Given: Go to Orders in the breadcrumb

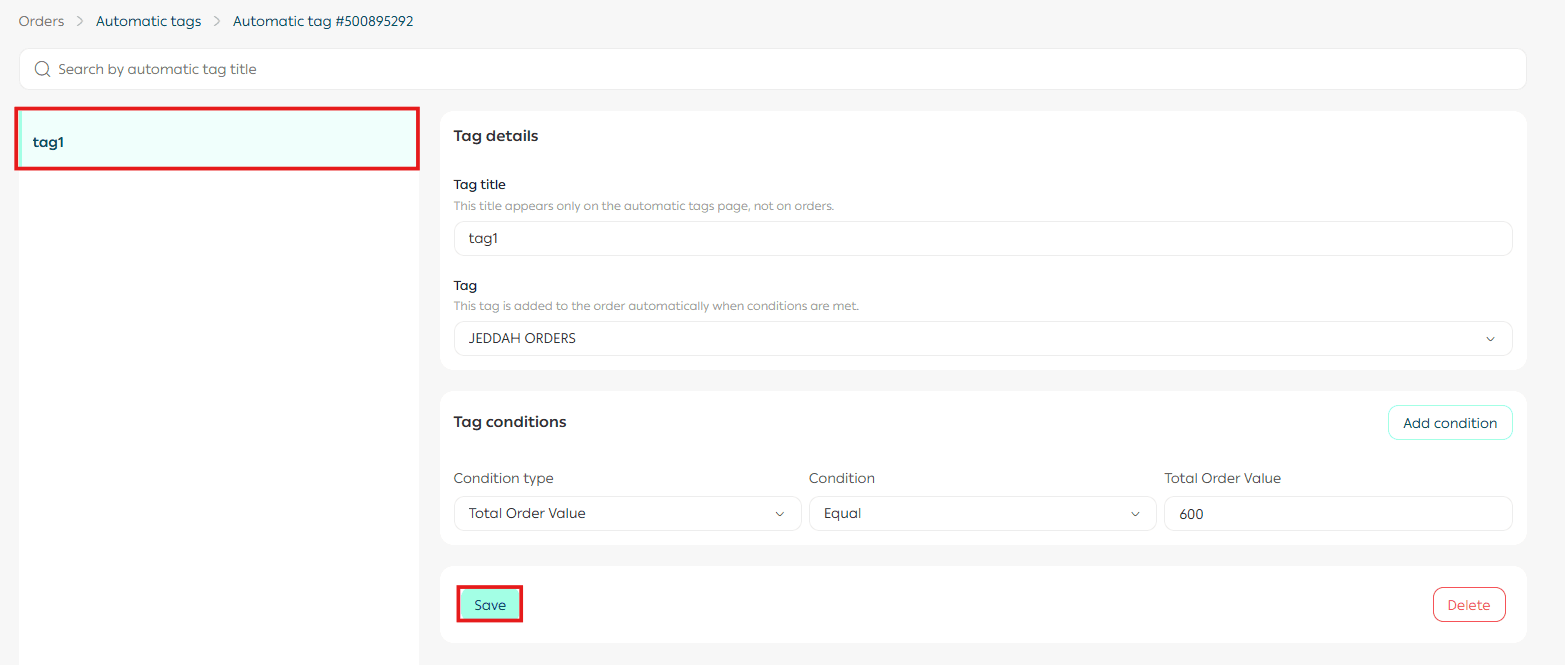Looking at the screenshot, I should 41,21.
